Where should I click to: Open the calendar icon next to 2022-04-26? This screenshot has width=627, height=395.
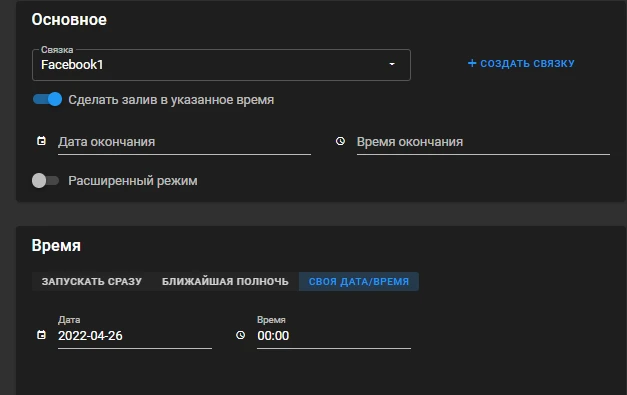click(41, 335)
